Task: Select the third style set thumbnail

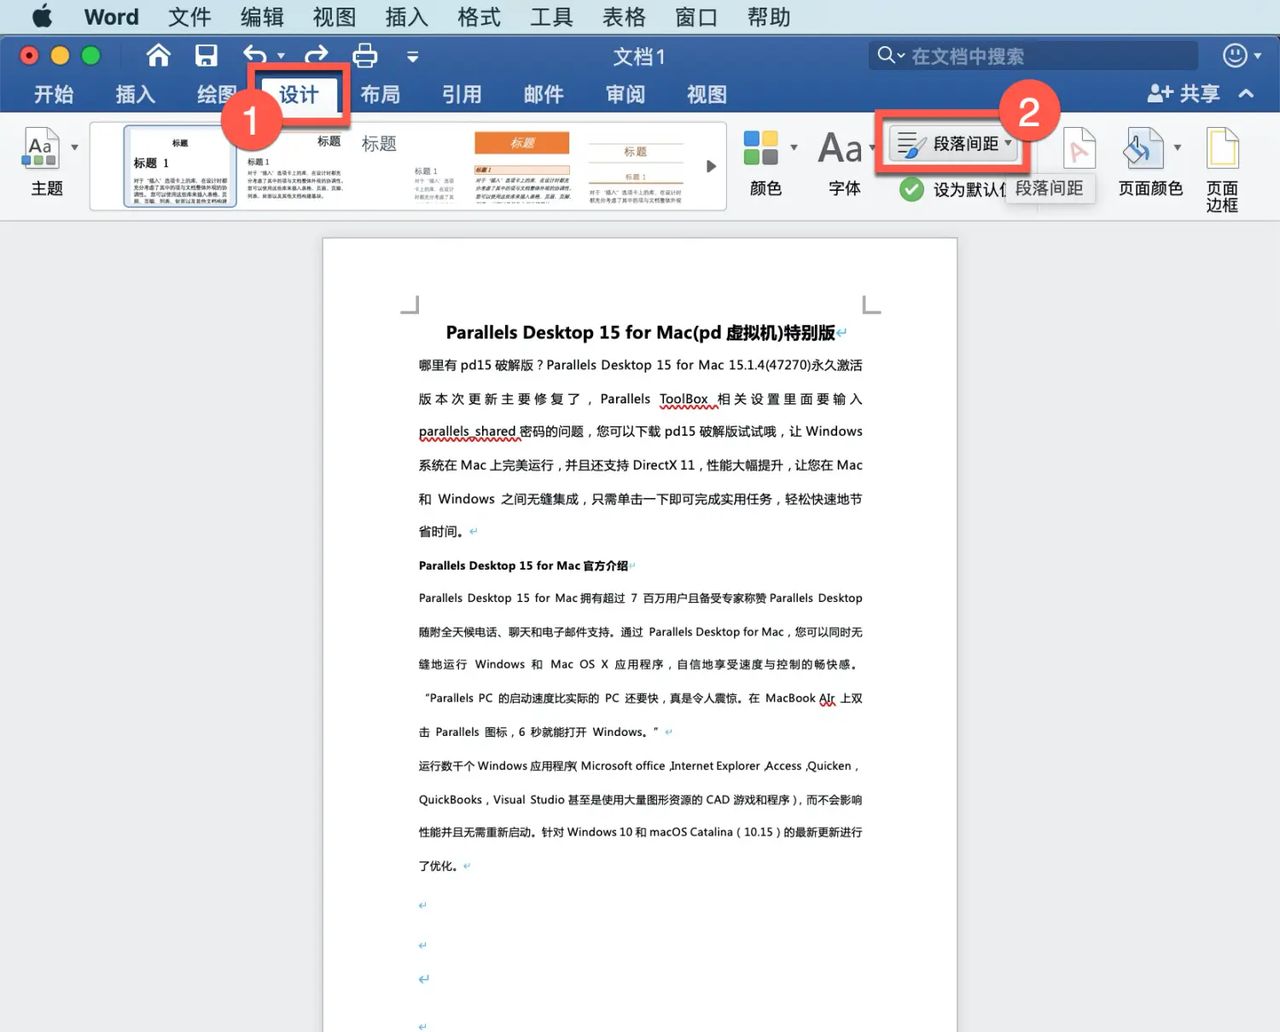Action: [408, 166]
